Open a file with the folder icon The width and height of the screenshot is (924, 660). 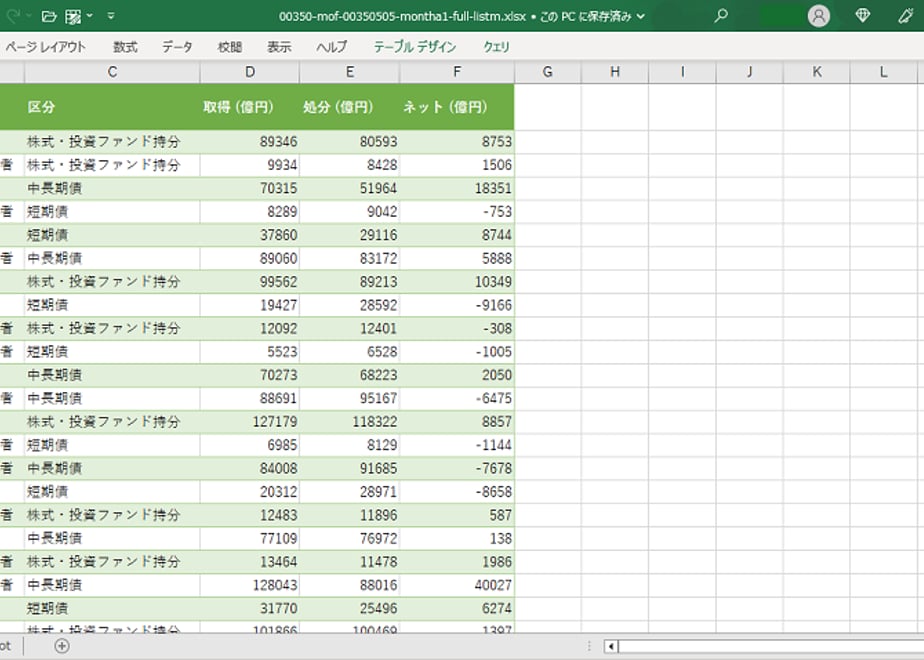[x=50, y=16]
